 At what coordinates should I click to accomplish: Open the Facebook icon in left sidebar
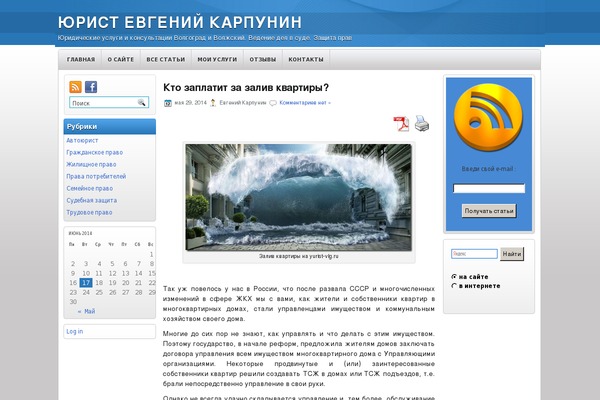pyautogui.click(x=91, y=87)
